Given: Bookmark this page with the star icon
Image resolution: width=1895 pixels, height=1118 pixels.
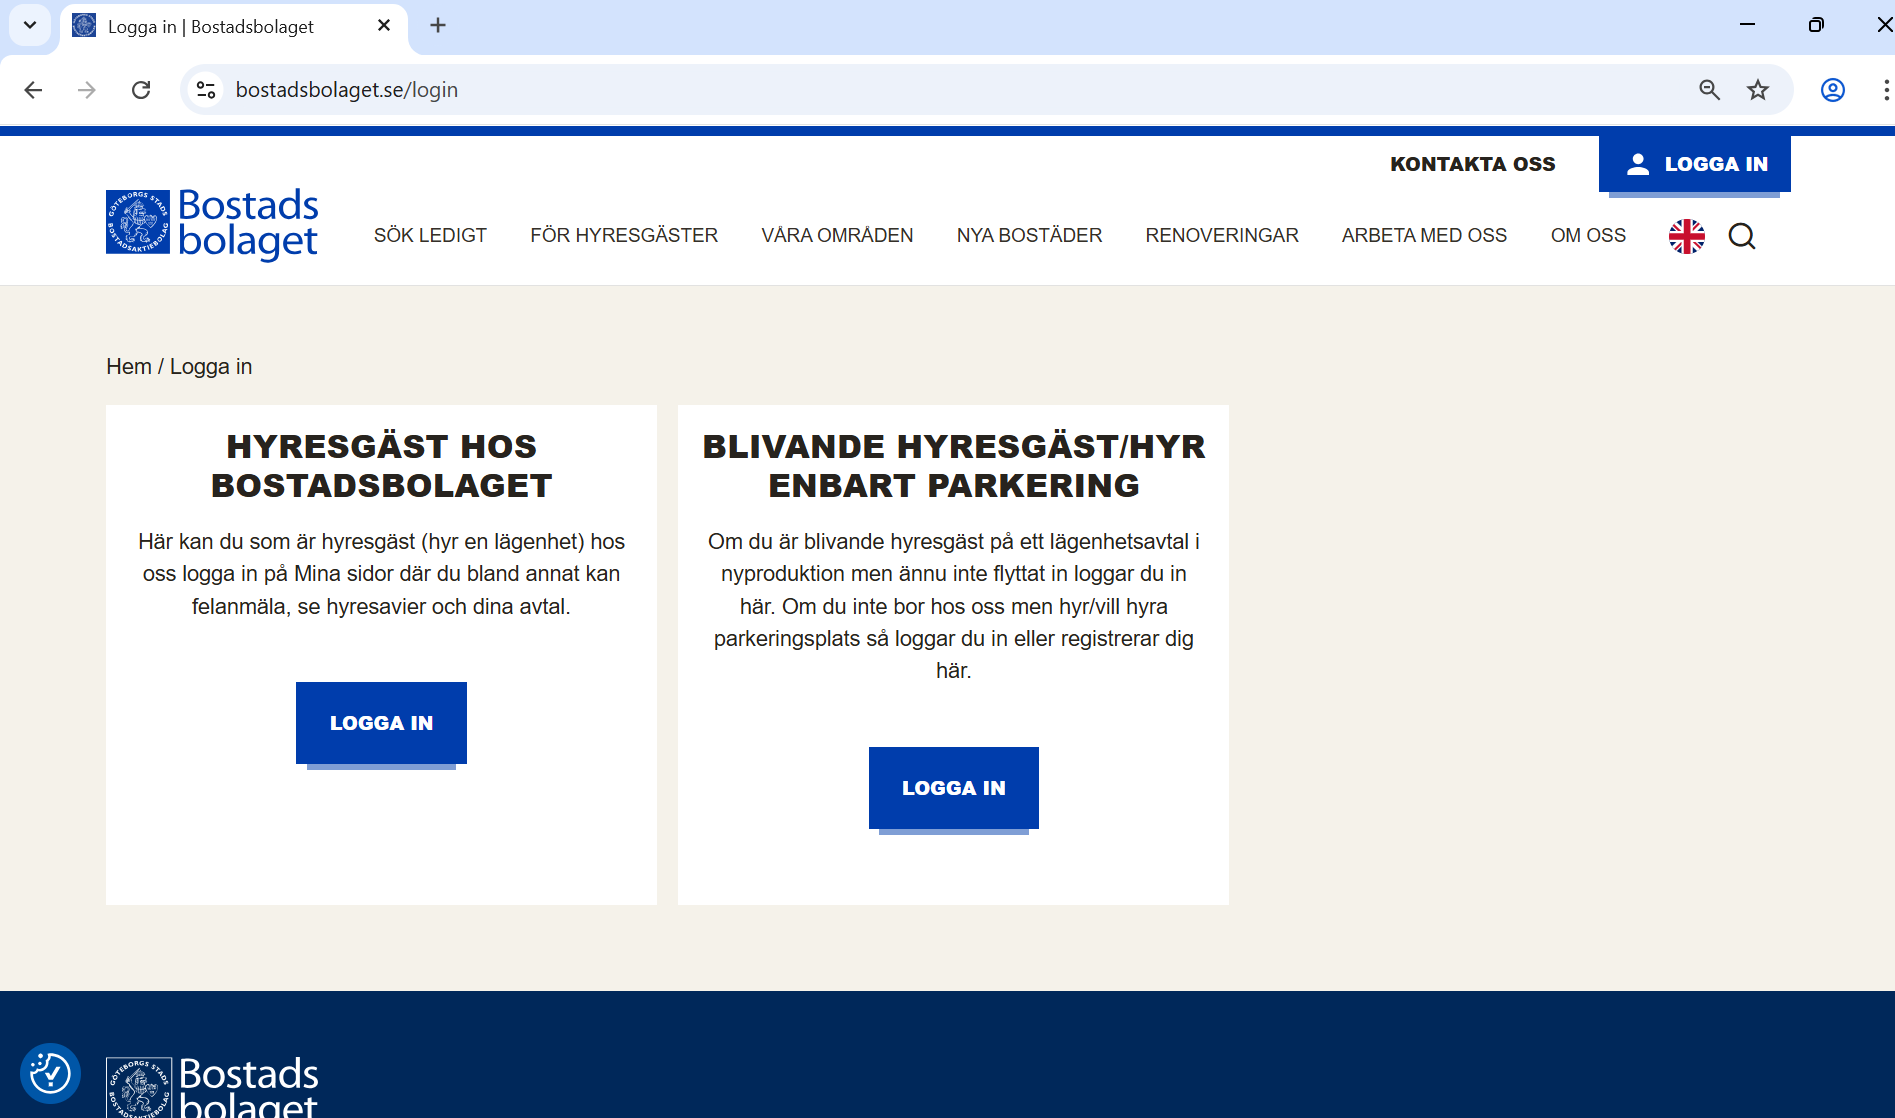Looking at the screenshot, I should click(x=1757, y=90).
